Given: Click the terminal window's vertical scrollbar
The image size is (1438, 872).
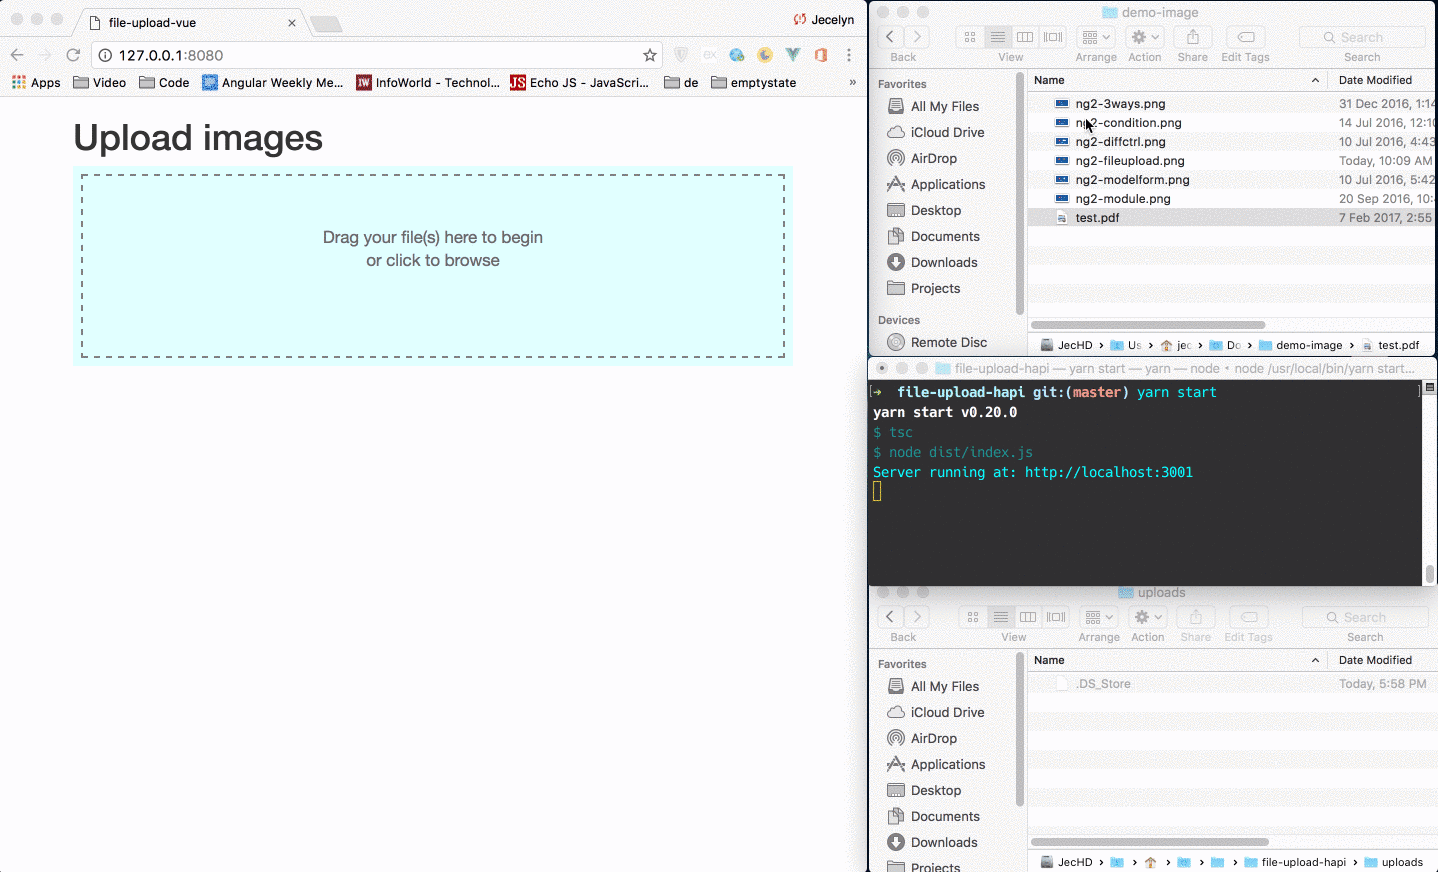Looking at the screenshot, I should (1430, 573).
